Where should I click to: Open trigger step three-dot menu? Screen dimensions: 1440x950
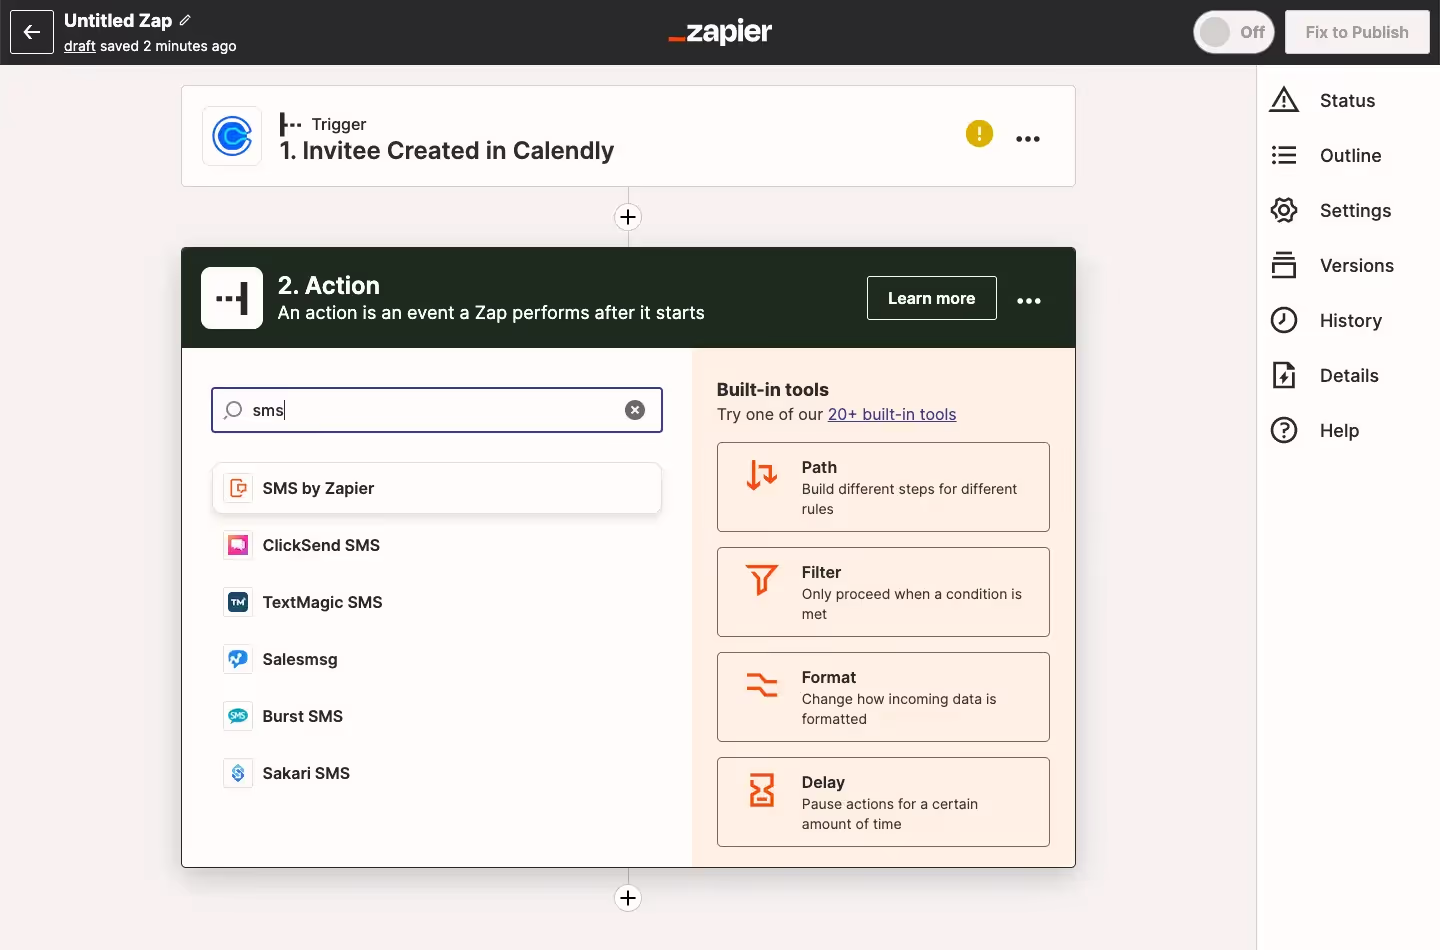click(1028, 139)
